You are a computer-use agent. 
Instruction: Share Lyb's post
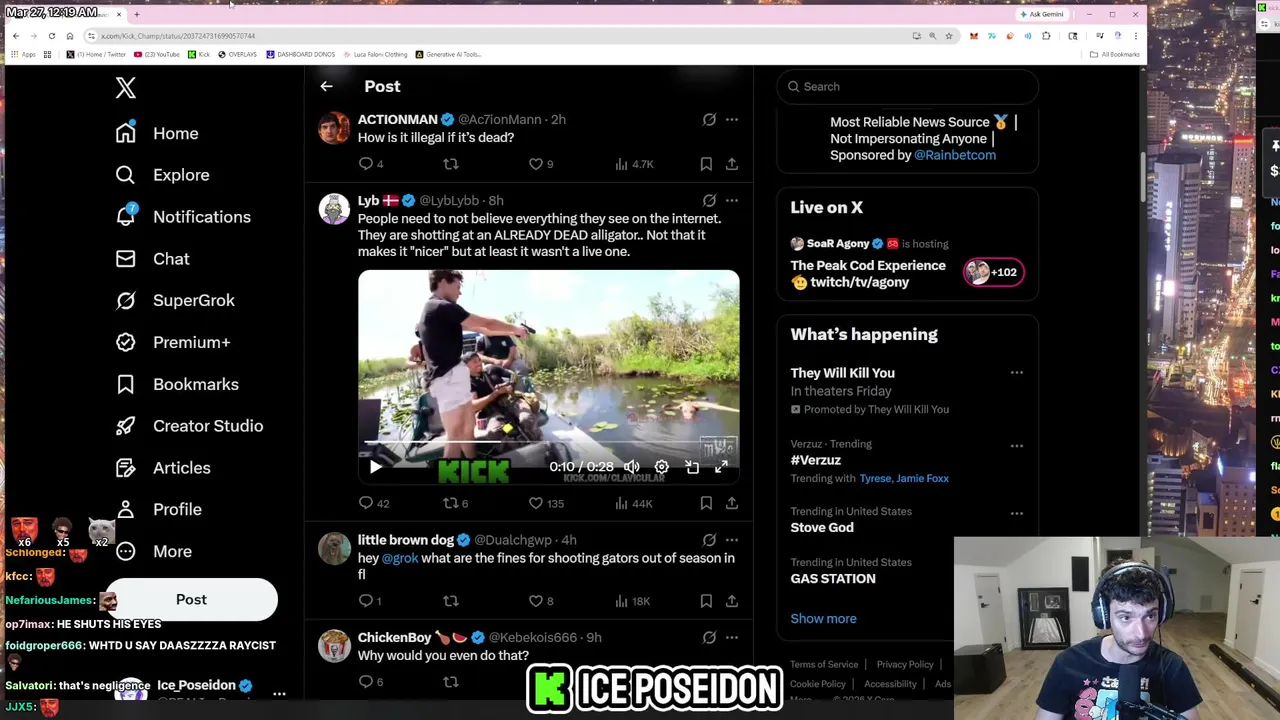click(x=732, y=504)
